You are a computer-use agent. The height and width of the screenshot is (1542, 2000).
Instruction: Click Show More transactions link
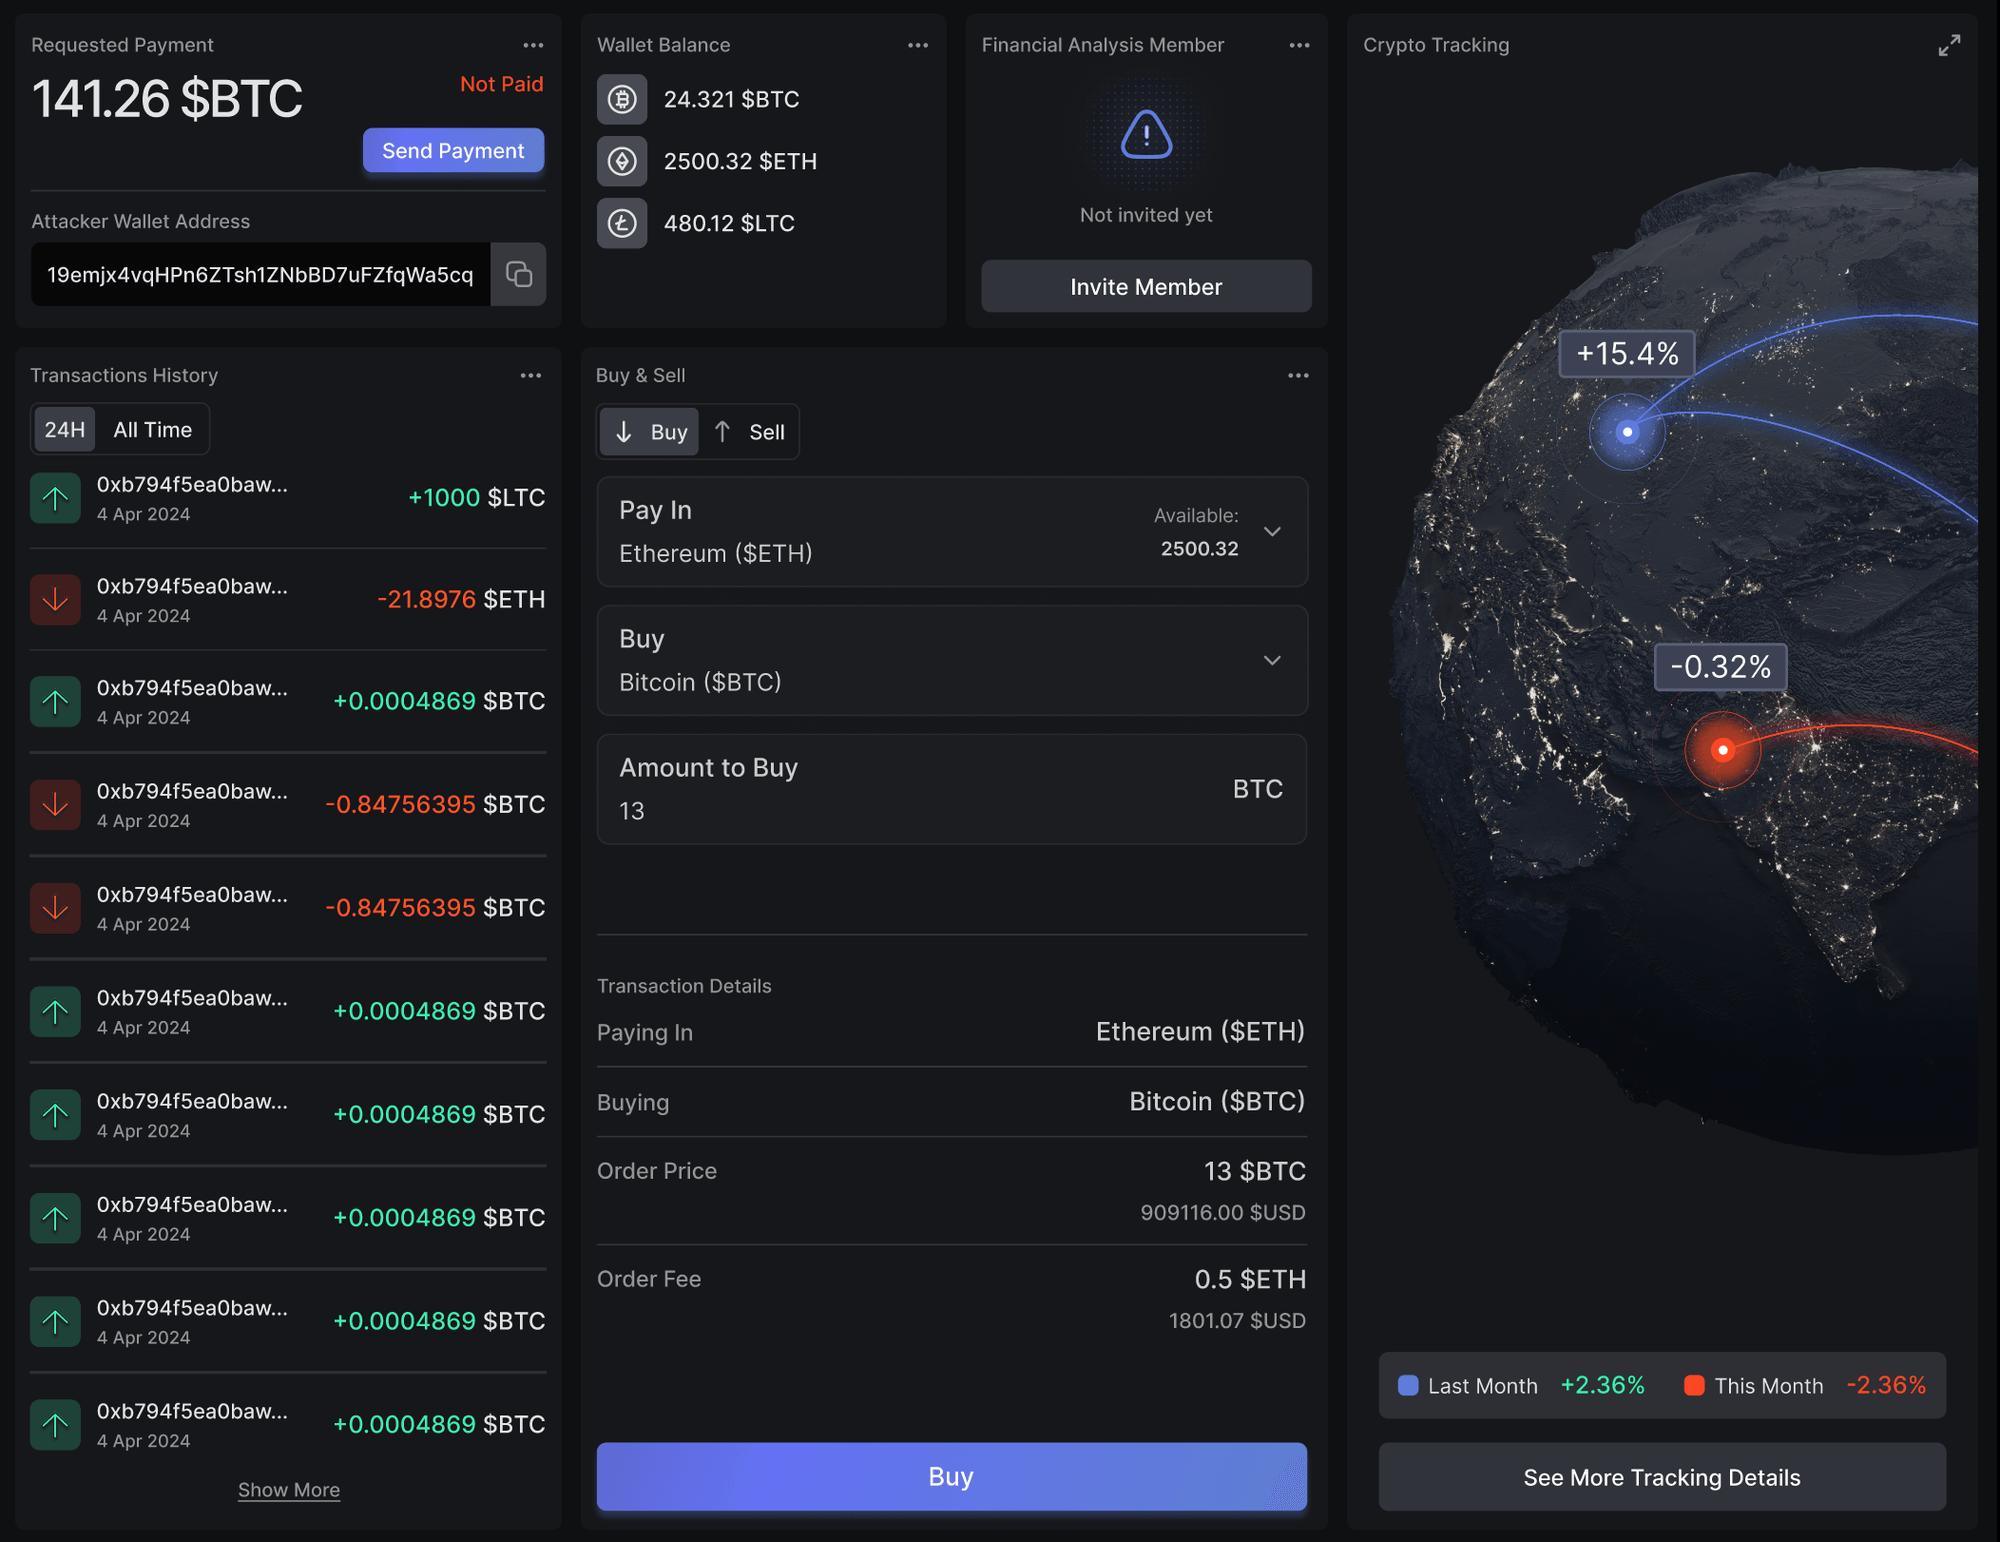click(288, 1490)
